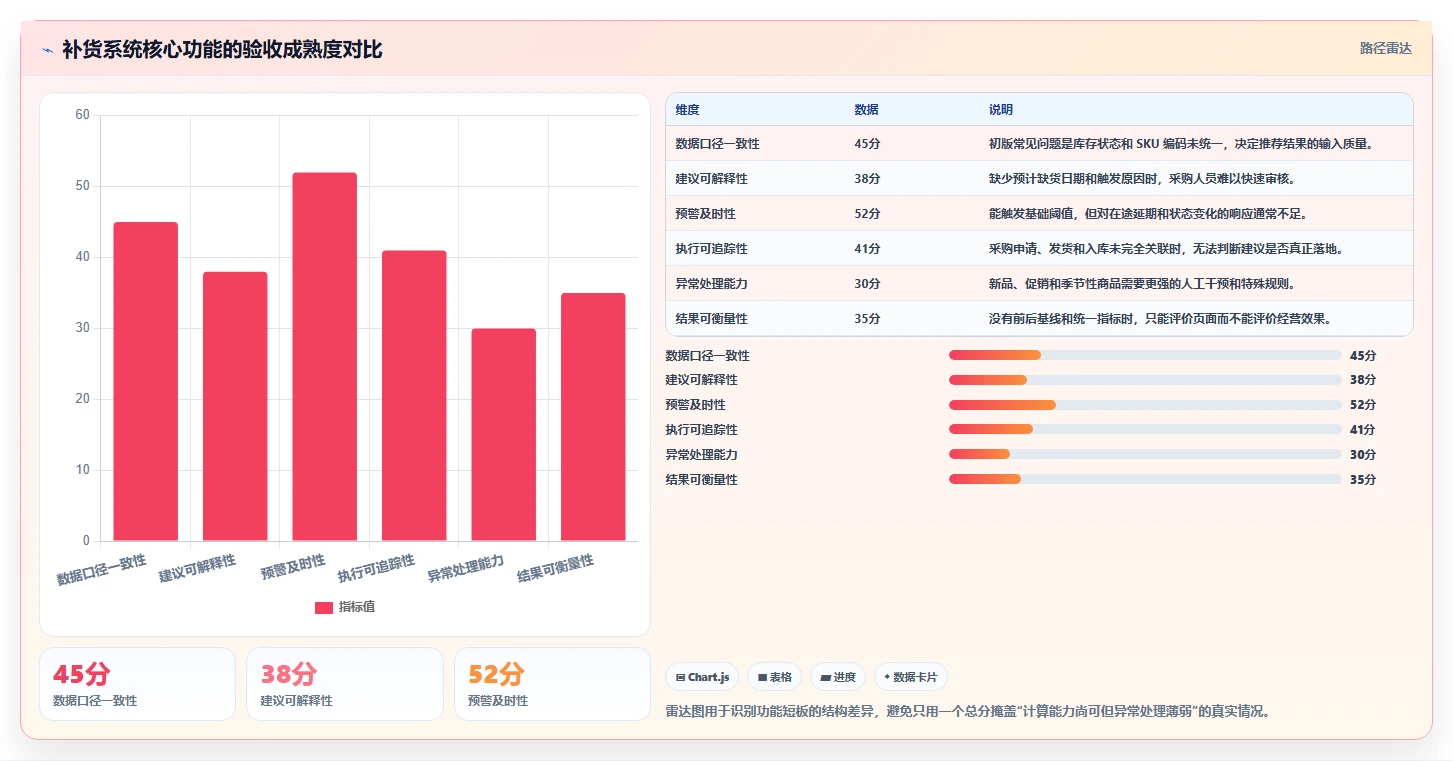Select the 38分 建议可解释性 stat card
The height and width of the screenshot is (761, 1453).
click(x=345, y=684)
